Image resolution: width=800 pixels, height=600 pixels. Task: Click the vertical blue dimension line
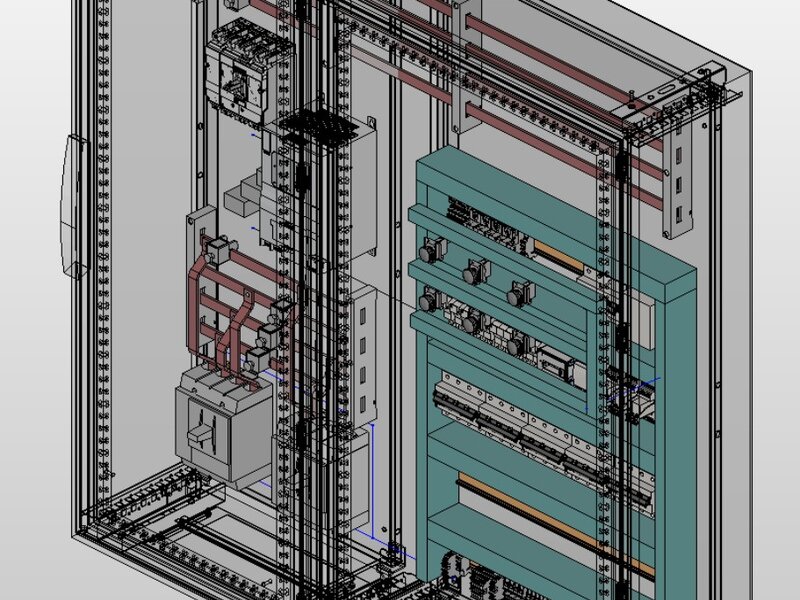pyautogui.click(x=372, y=481)
